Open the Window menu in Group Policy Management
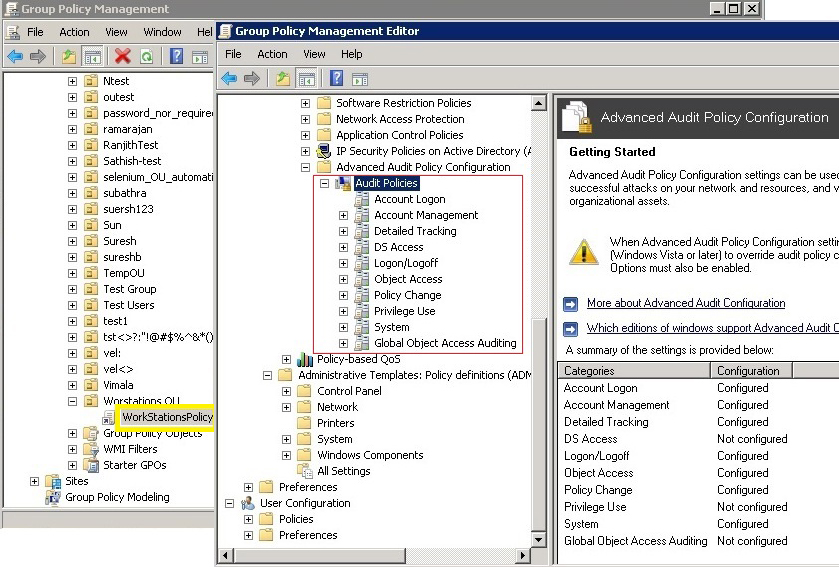 162,32
